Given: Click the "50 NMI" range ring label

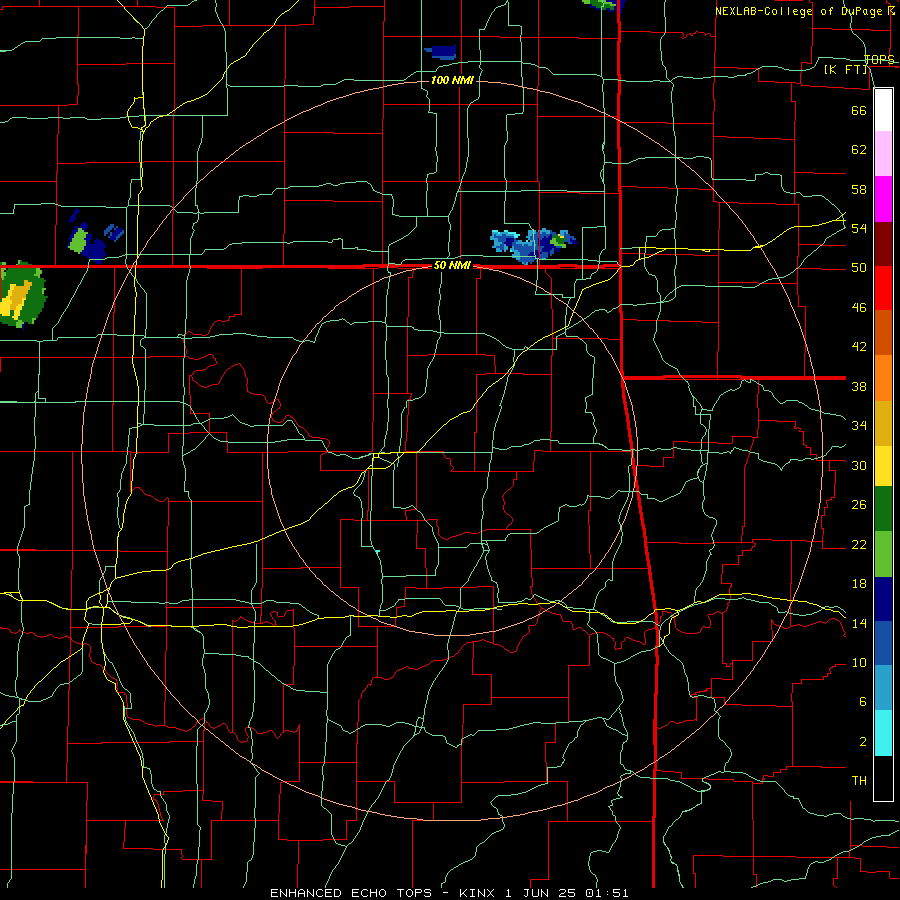Looking at the screenshot, I should (x=452, y=265).
